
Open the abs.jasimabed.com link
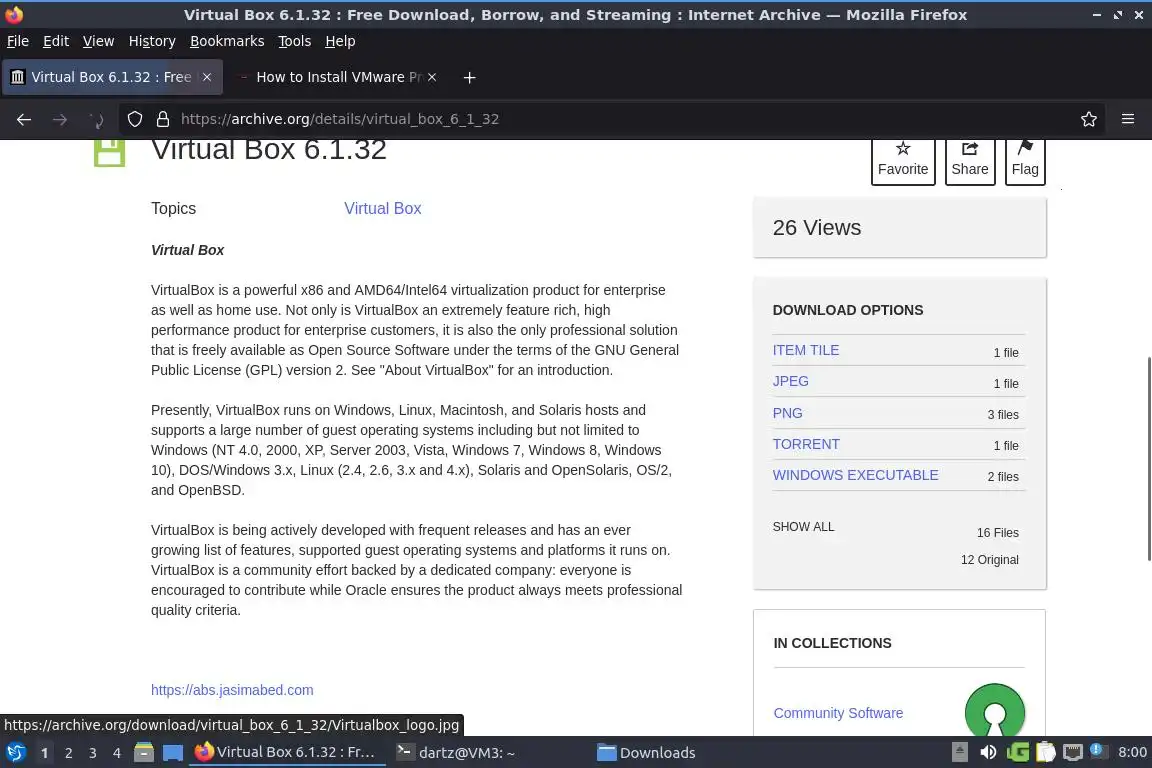coord(232,690)
